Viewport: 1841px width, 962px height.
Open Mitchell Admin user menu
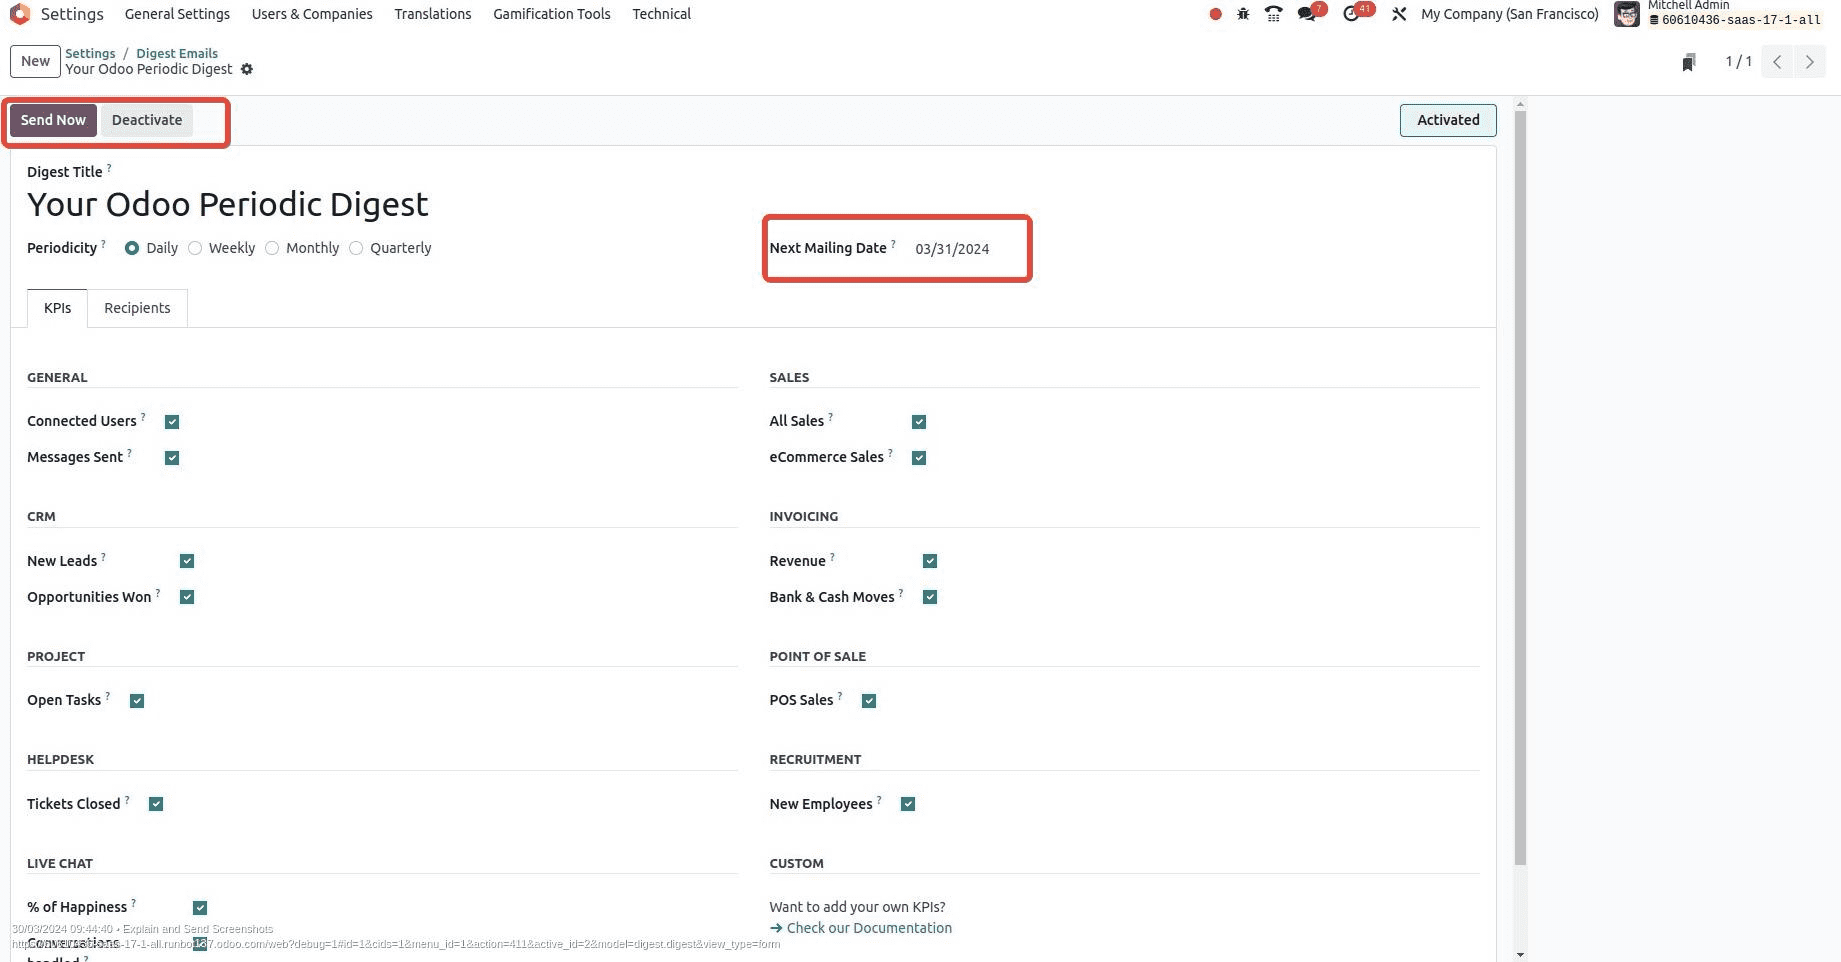[x=1720, y=14]
